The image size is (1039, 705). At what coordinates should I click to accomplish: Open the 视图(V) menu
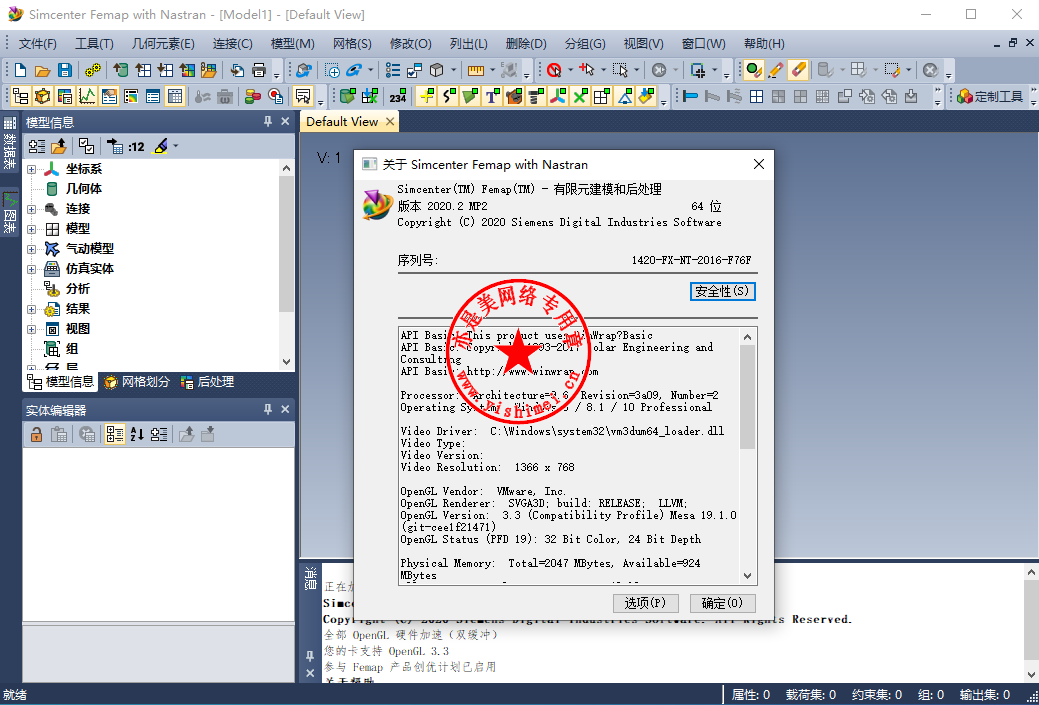click(643, 44)
